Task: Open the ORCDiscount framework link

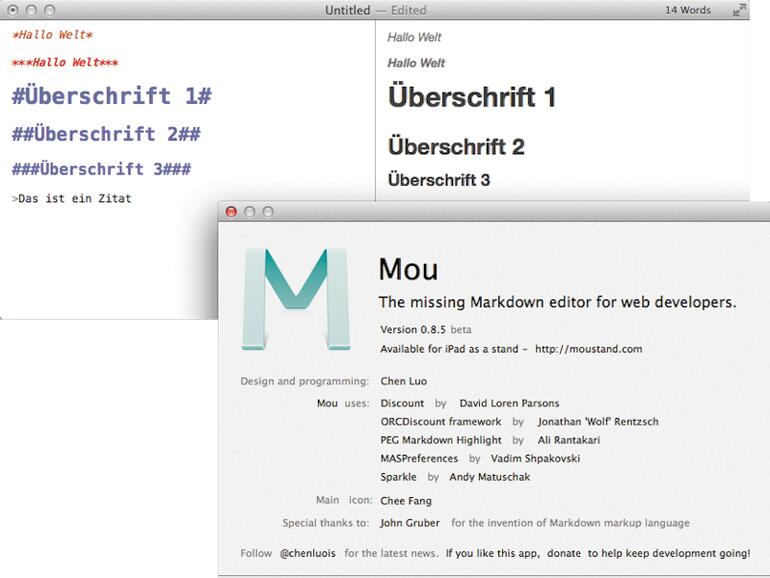Action: pos(440,421)
